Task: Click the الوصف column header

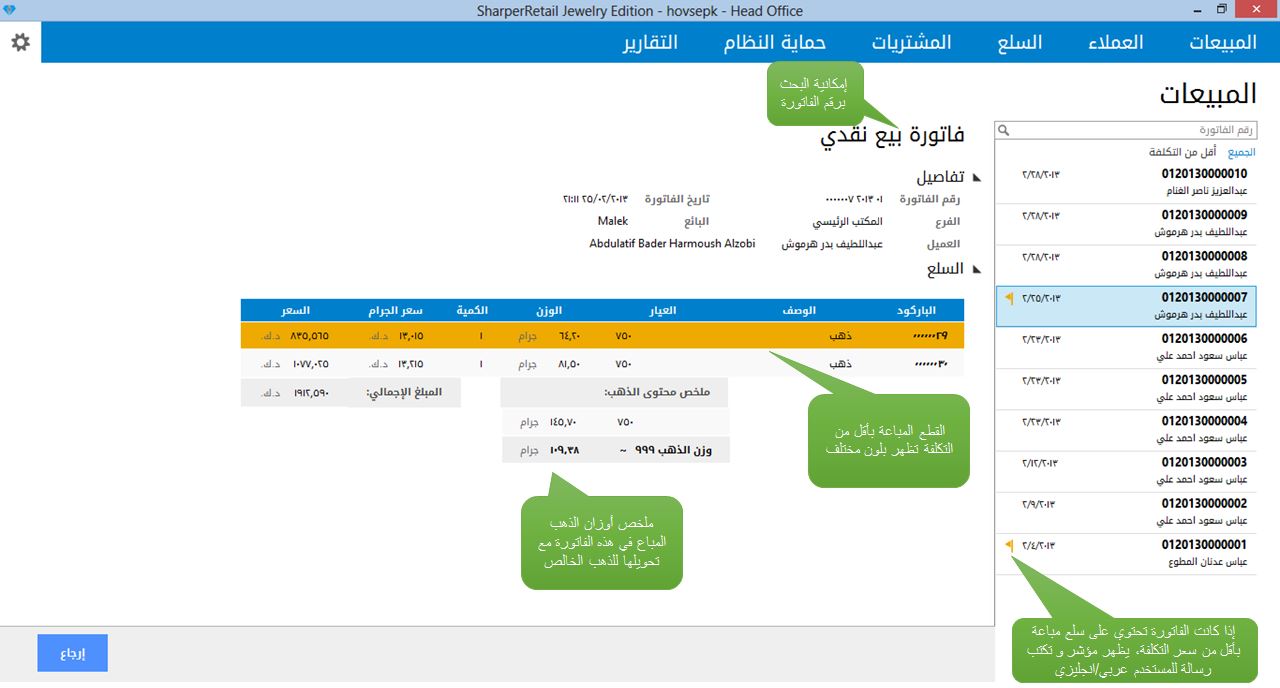Action: coord(799,310)
